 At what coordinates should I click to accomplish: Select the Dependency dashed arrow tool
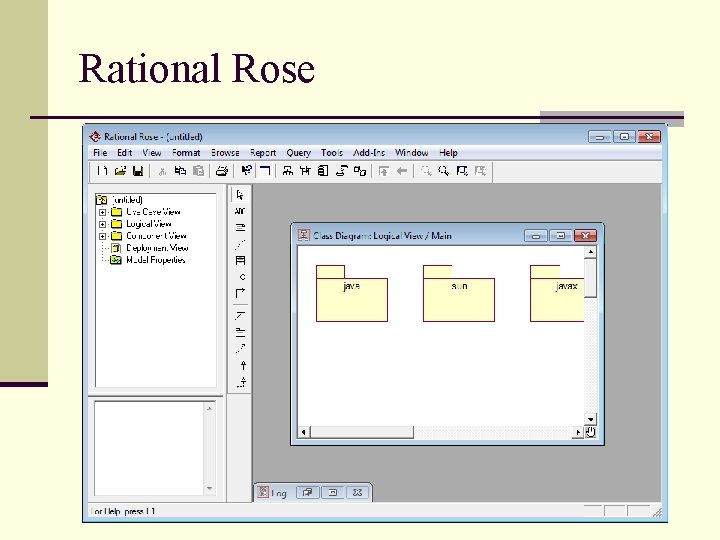point(240,349)
